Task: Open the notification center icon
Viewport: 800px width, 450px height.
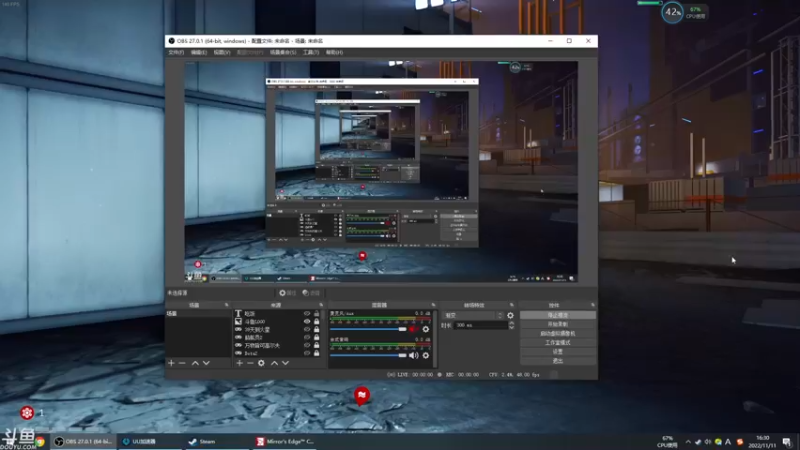Action: coord(787,442)
